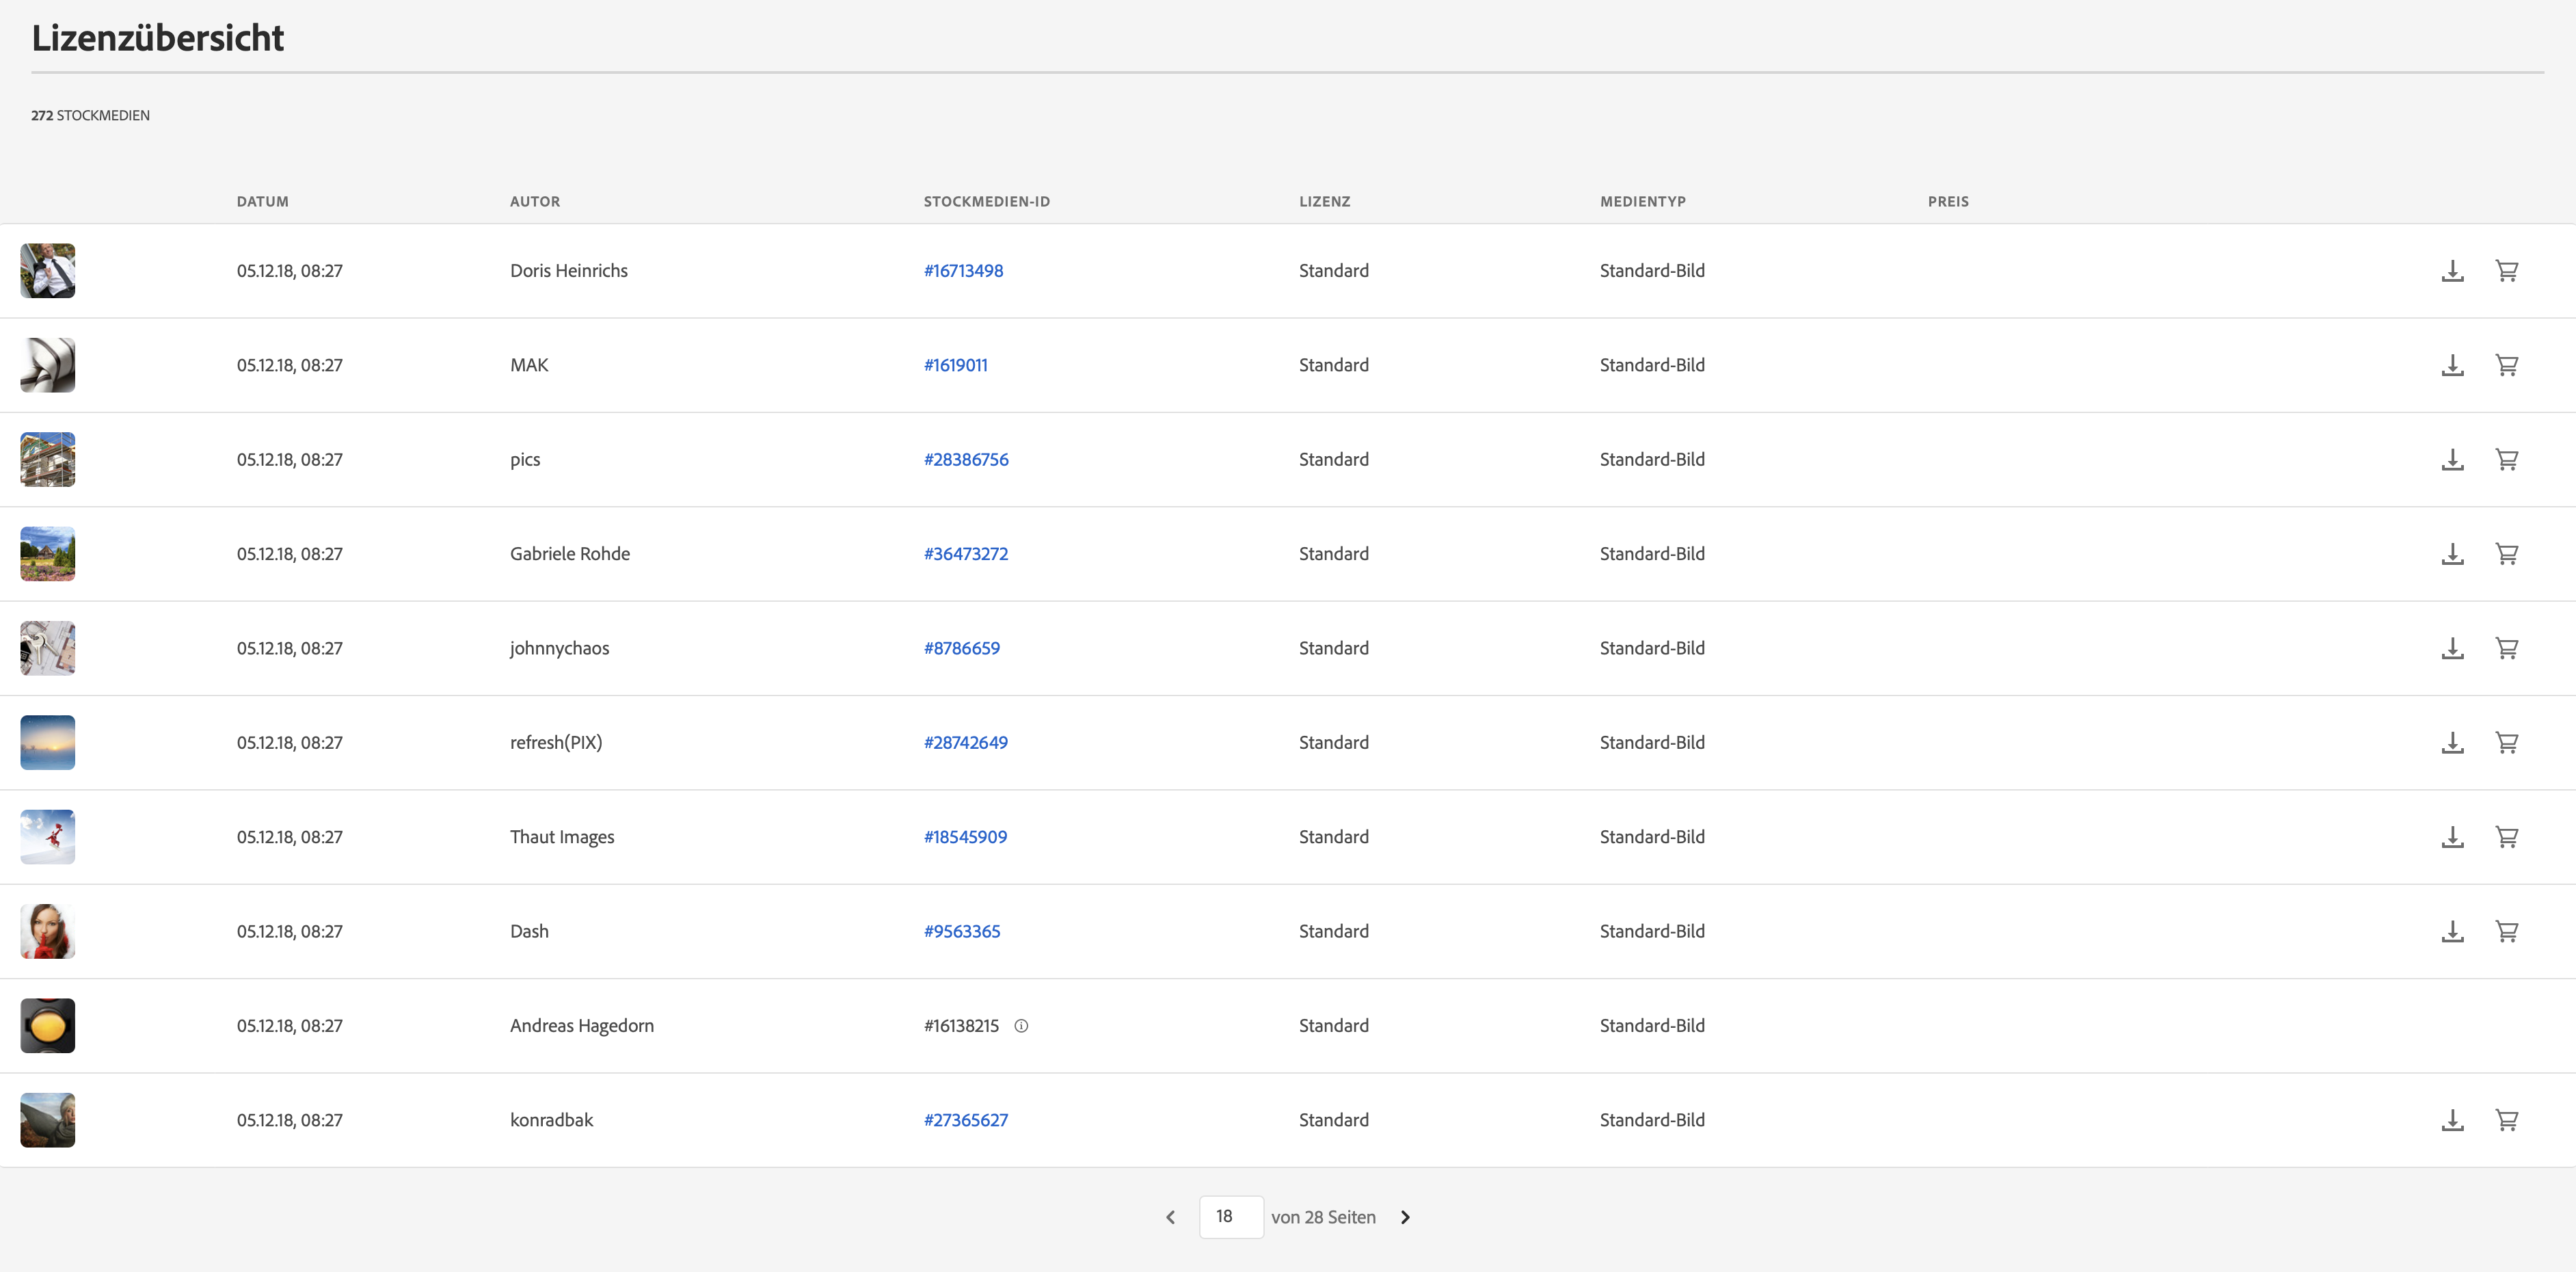Download the Thaut Images photo
Viewport: 2576px width, 1272px height.
point(2452,837)
